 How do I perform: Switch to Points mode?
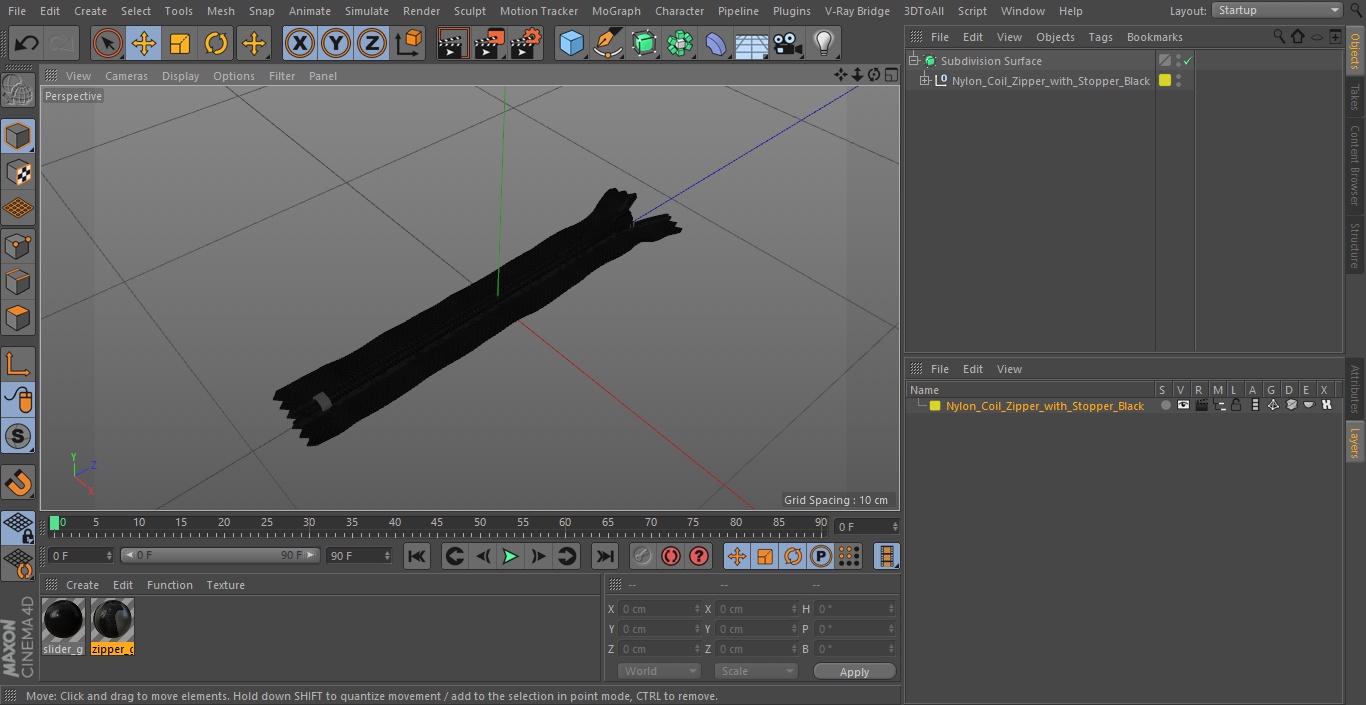(18, 245)
